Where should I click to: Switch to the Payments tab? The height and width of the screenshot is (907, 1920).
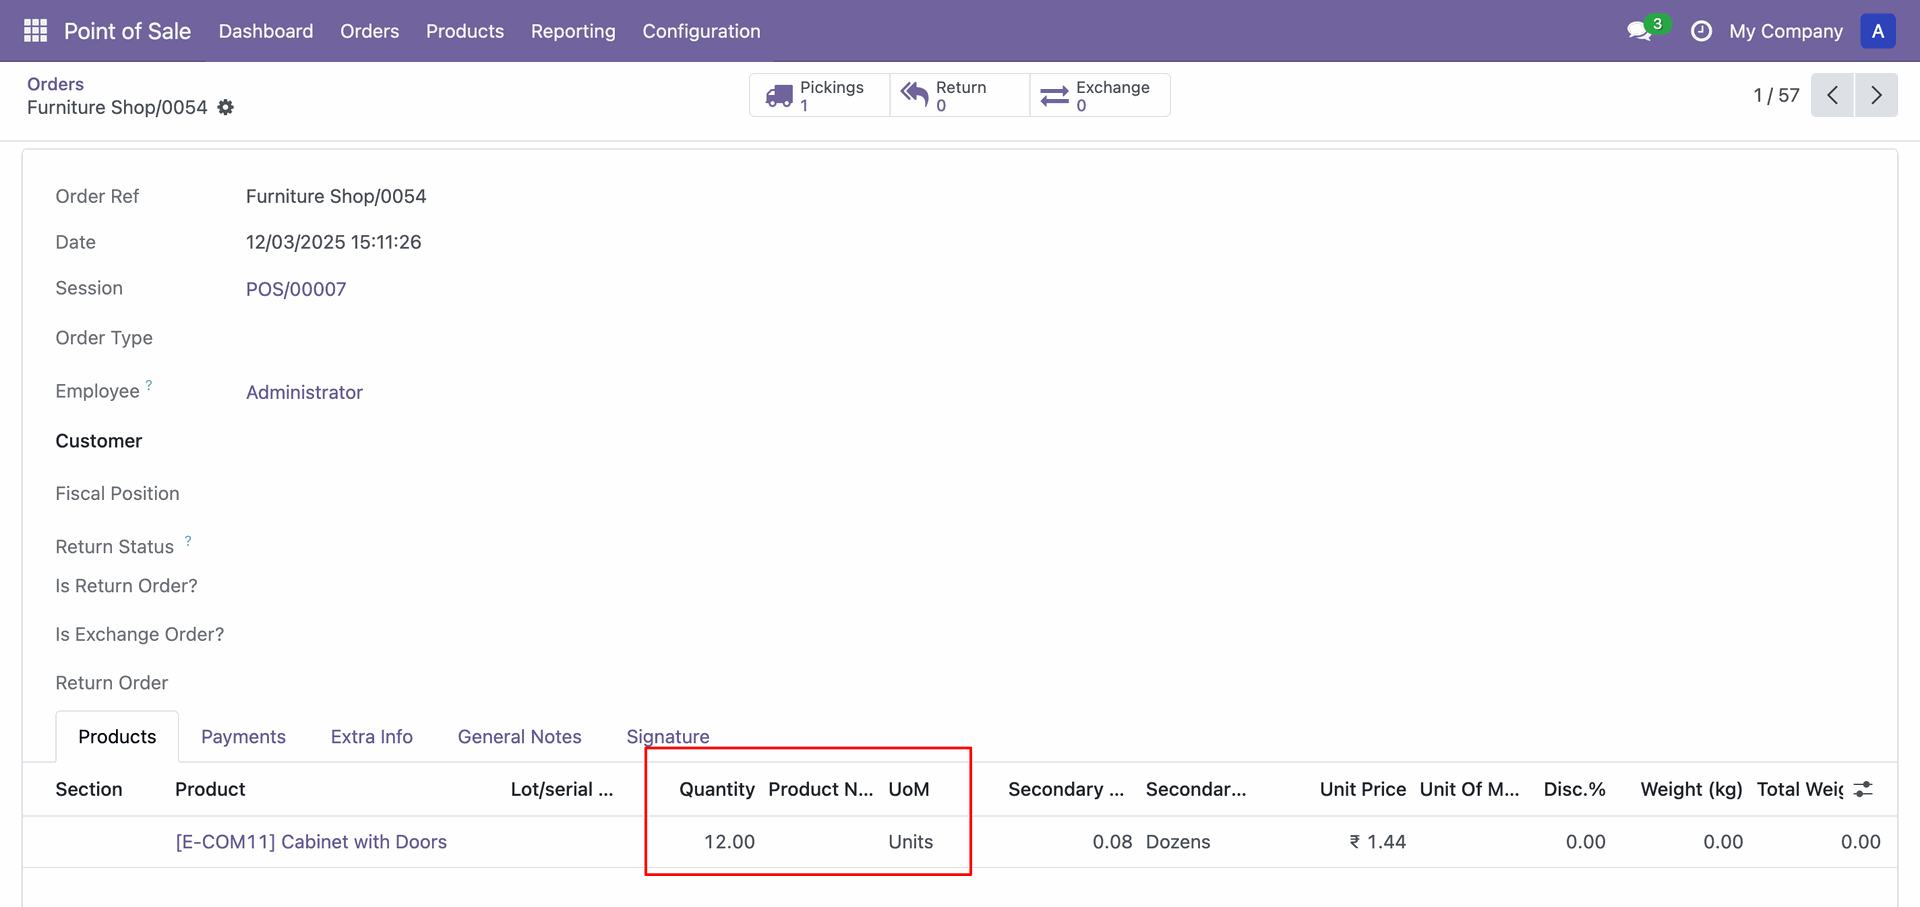click(x=243, y=737)
